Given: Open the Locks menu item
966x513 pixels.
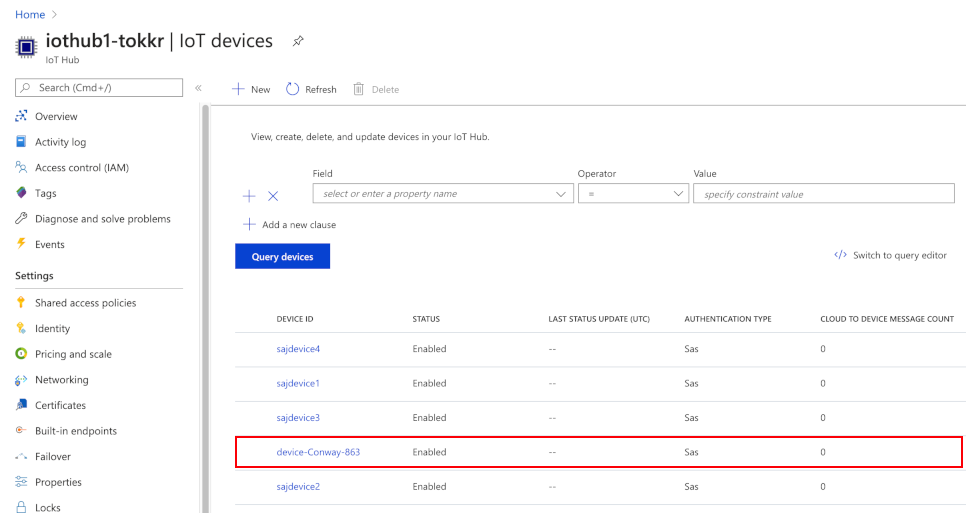Looking at the screenshot, I should tap(47, 507).
